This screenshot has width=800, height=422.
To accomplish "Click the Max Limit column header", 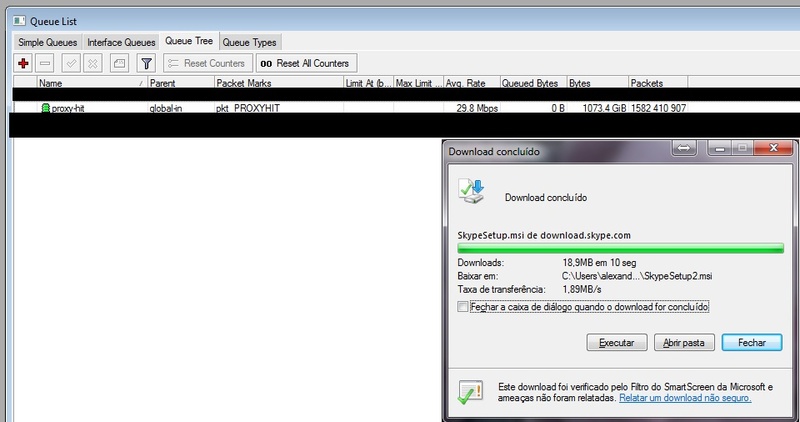I will tap(419, 83).
